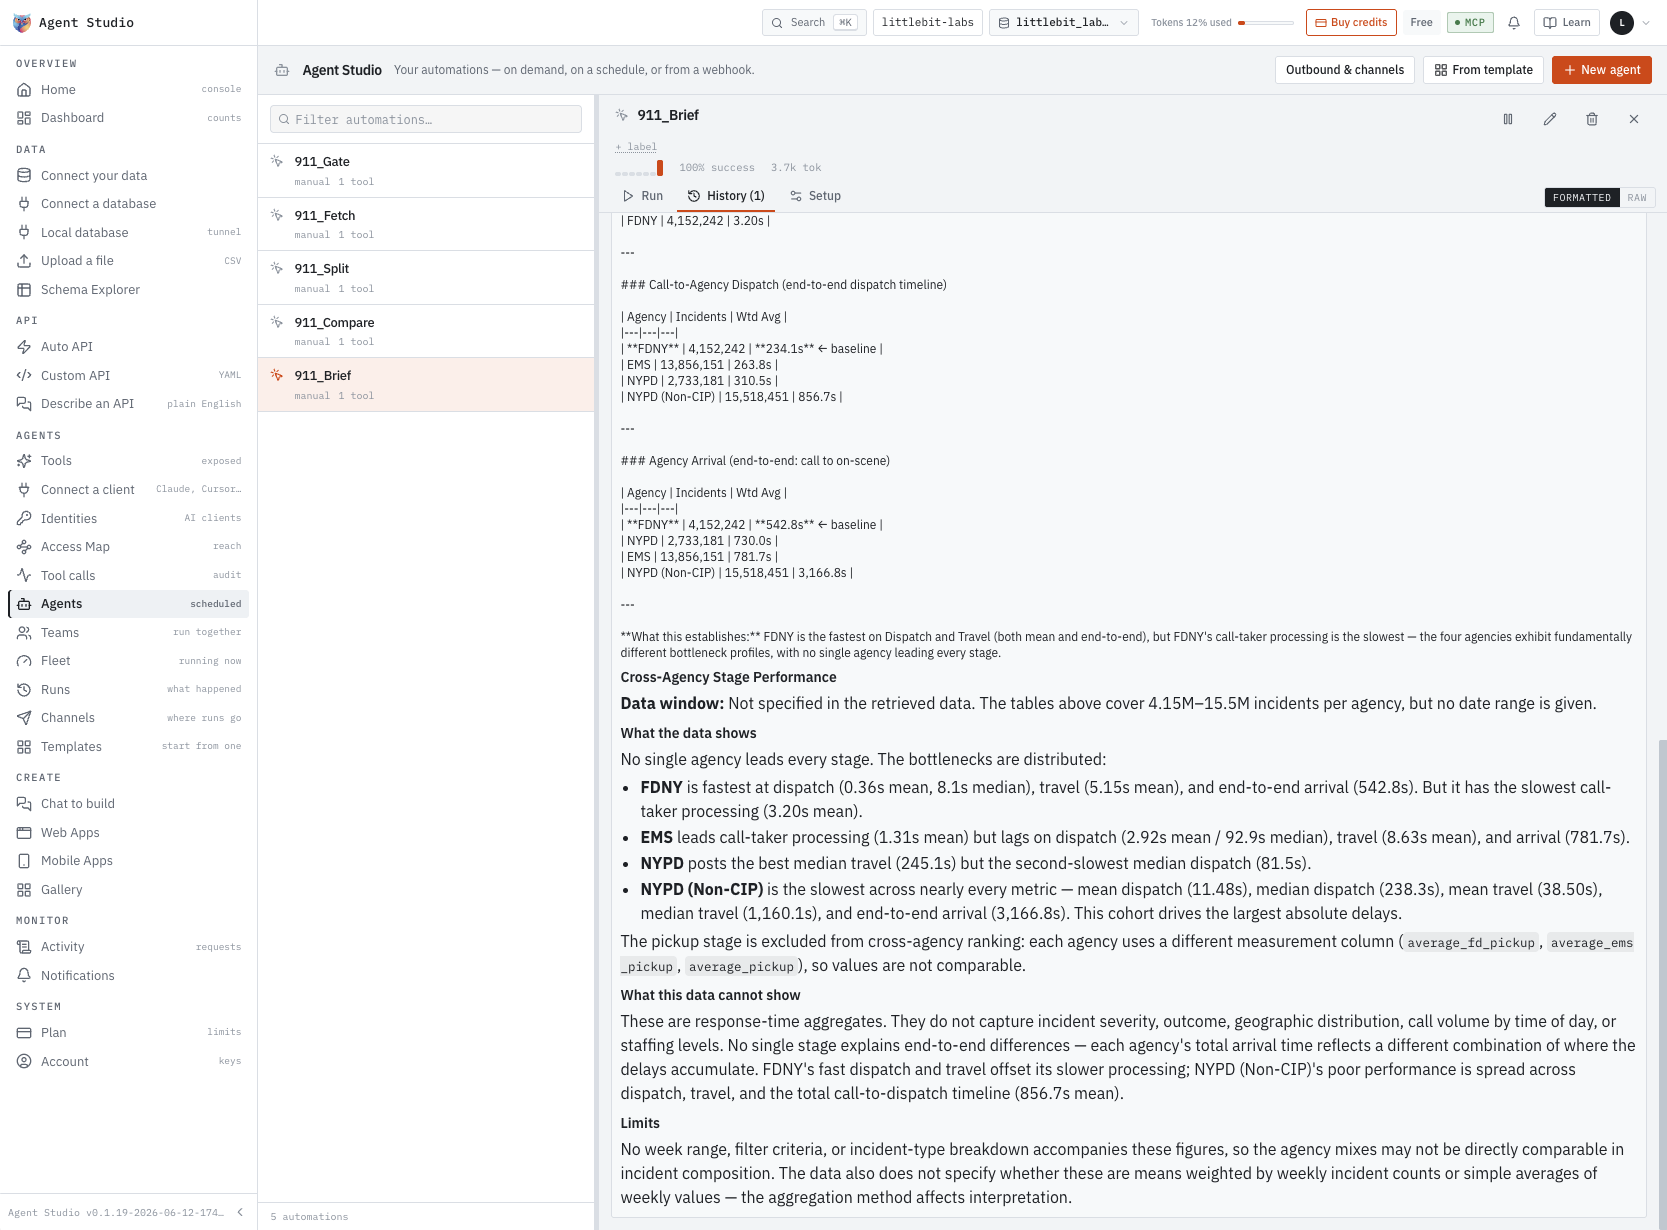Open Web Apps under Create
Viewport: 1667px width, 1230px height.
128,833
